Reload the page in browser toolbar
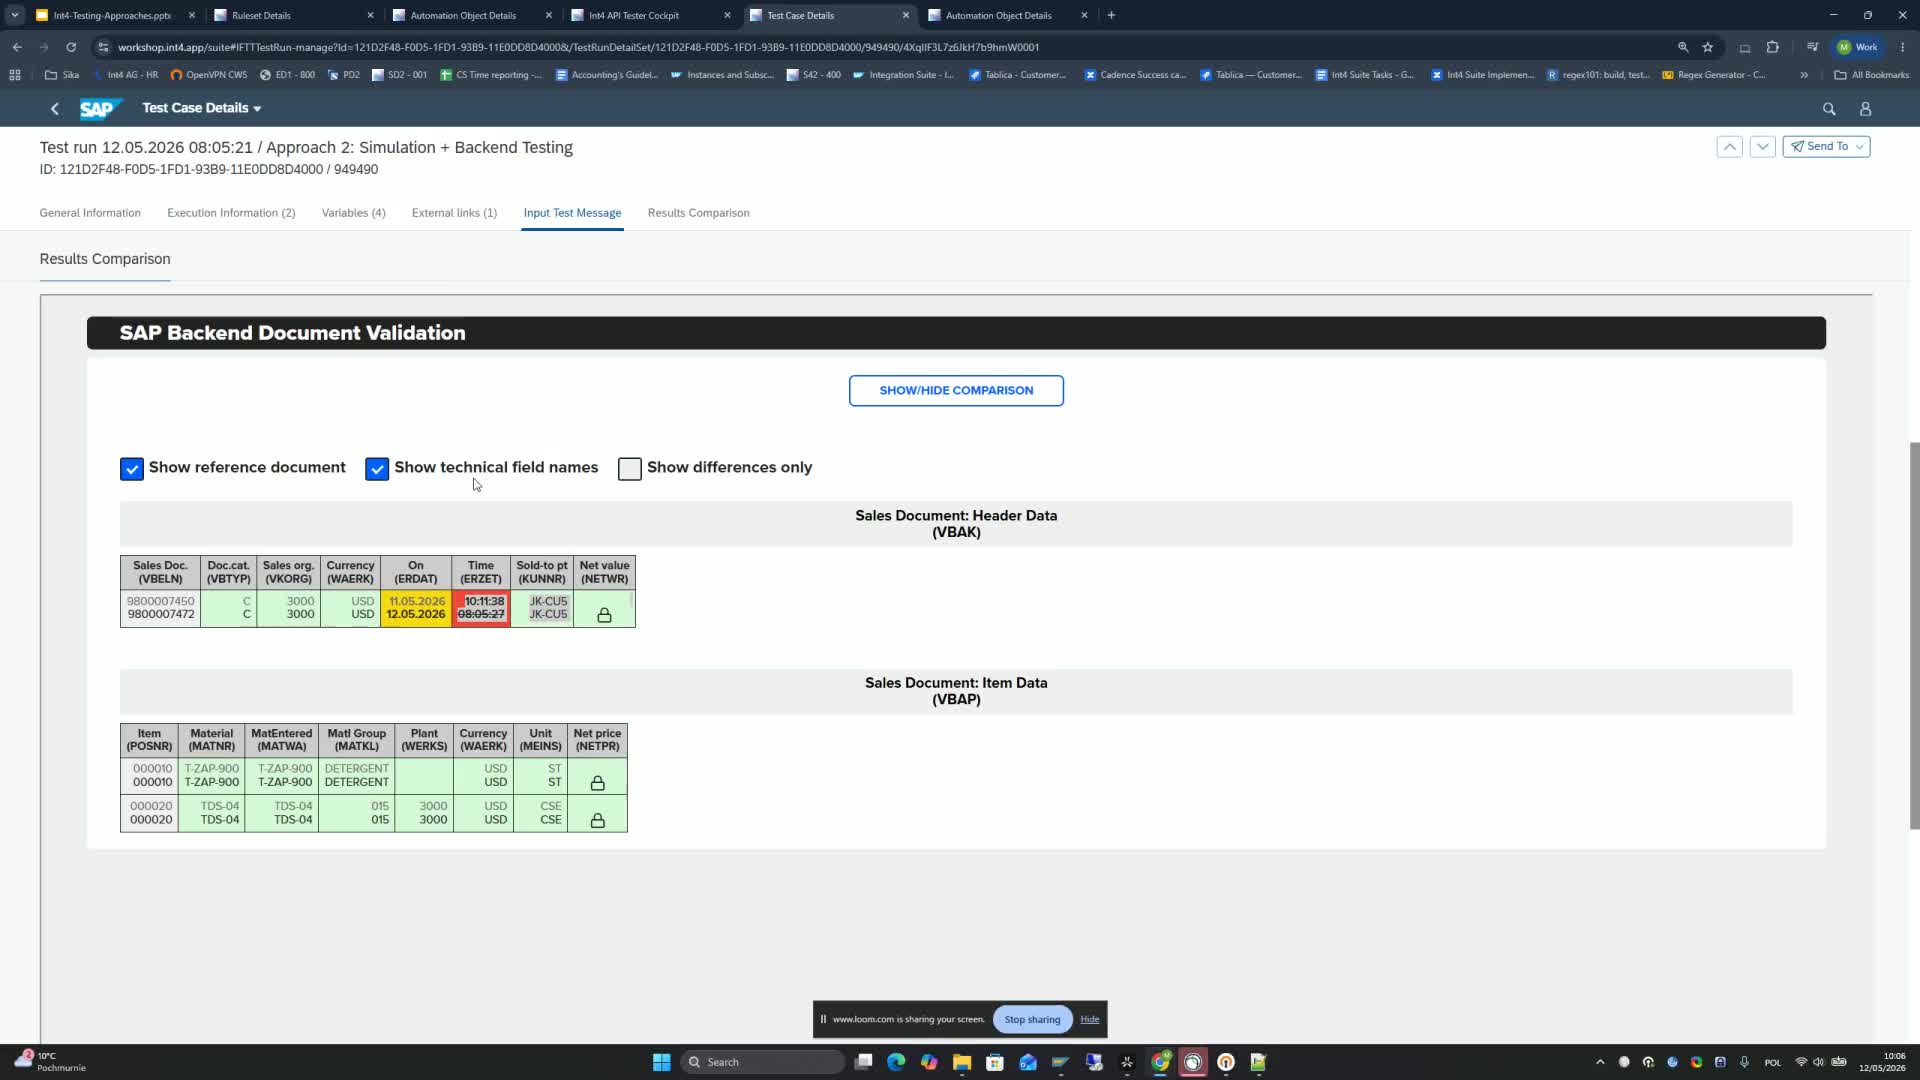The image size is (1920, 1080). pyautogui.click(x=71, y=47)
